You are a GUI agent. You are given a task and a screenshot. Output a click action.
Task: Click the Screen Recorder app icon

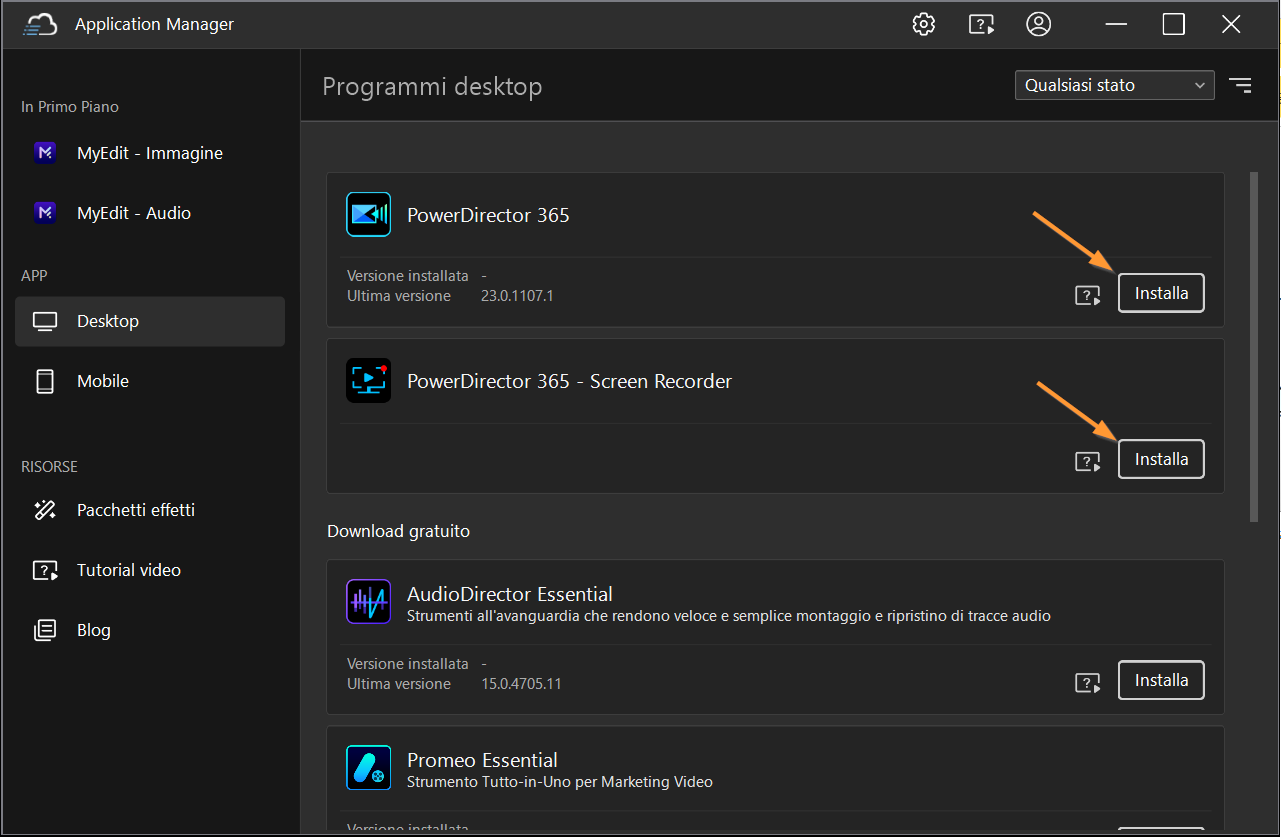point(368,380)
